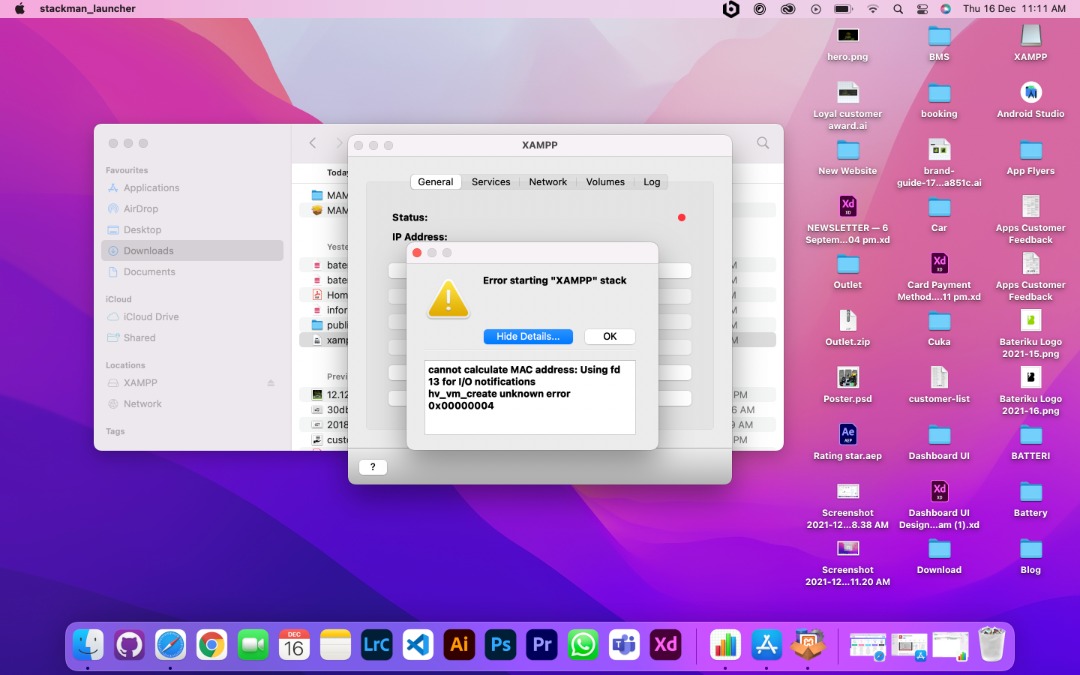Select AirDrop in Finder sidebar
Viewport: 1080px width, 675px height.
pyautogui.click(x=141, y=209)
